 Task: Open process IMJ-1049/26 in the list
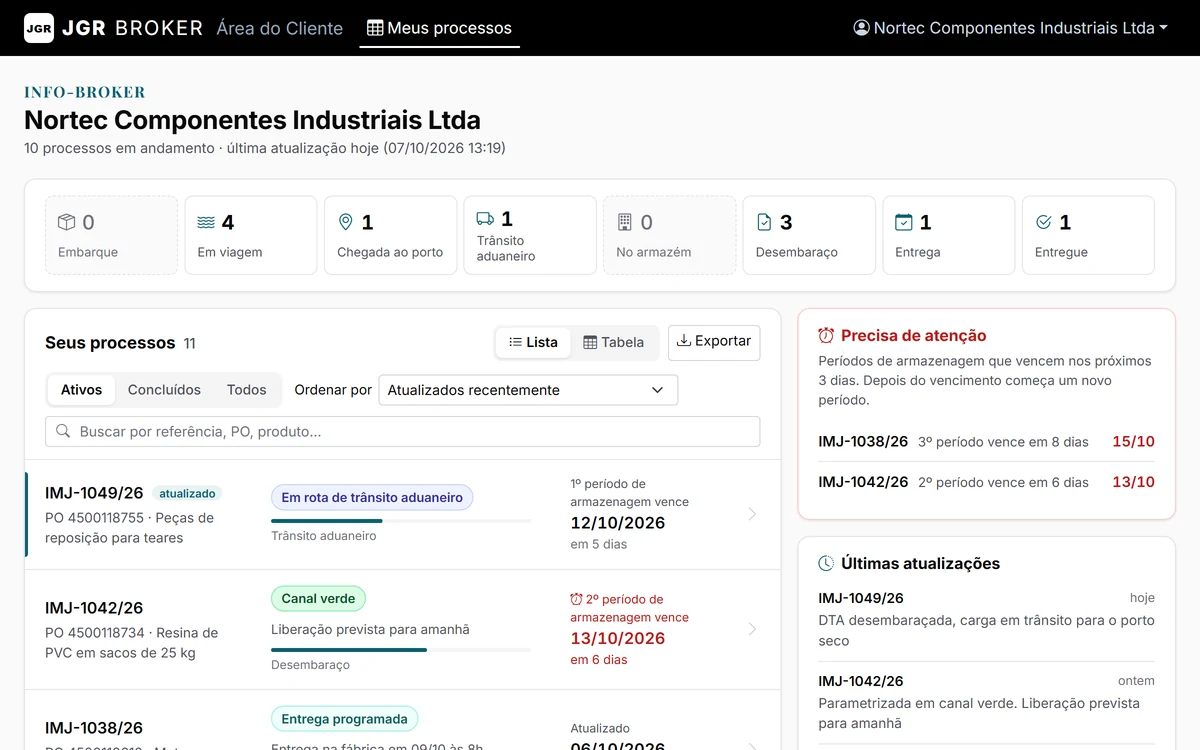[x=403, y=515]
